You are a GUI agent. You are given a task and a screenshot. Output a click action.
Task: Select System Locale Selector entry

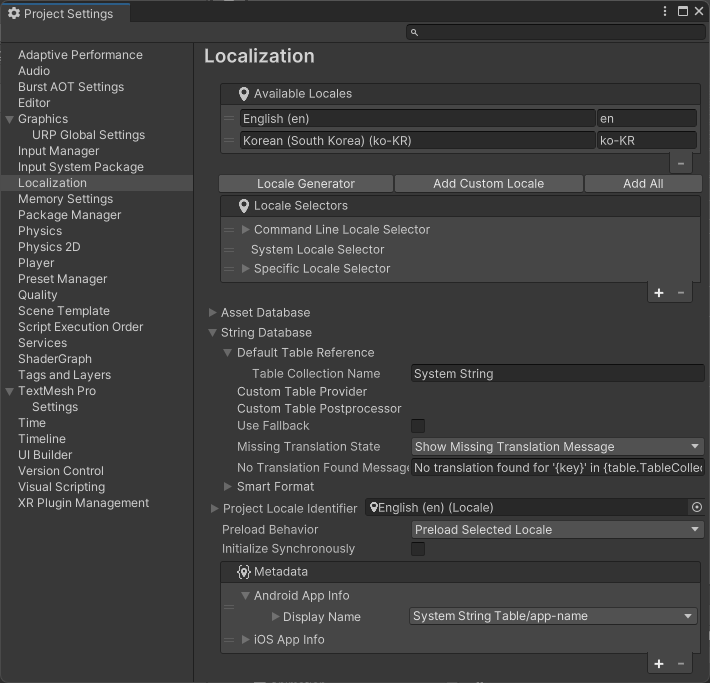pyautogui.click(x=317, y=250)
